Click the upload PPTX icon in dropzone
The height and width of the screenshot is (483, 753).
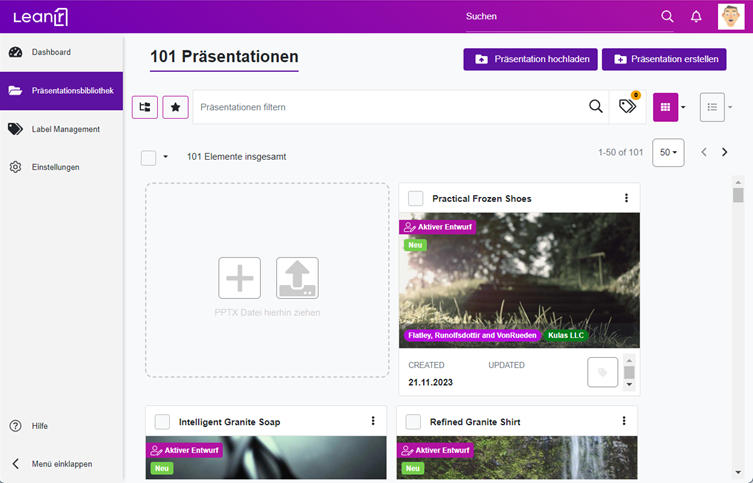(x=297, y=278)
